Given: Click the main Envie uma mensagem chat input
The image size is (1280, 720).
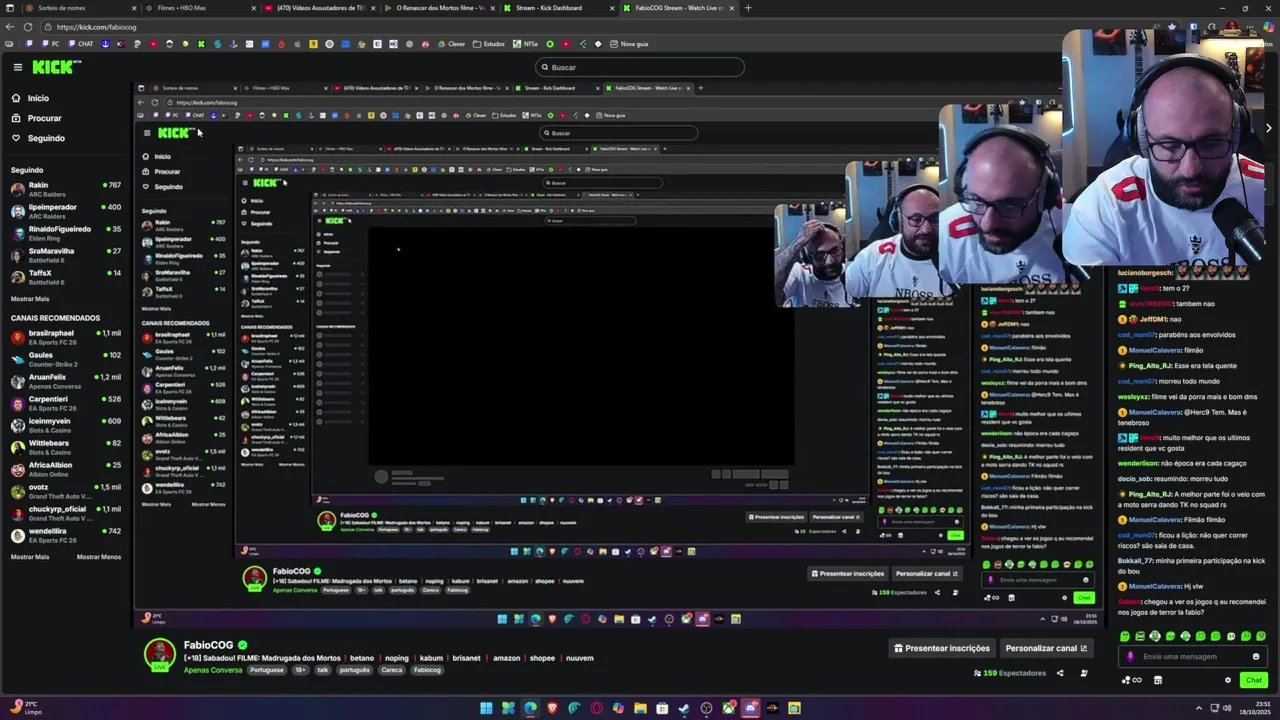Looking at the screenshot, I should (x=1193, y=657).
